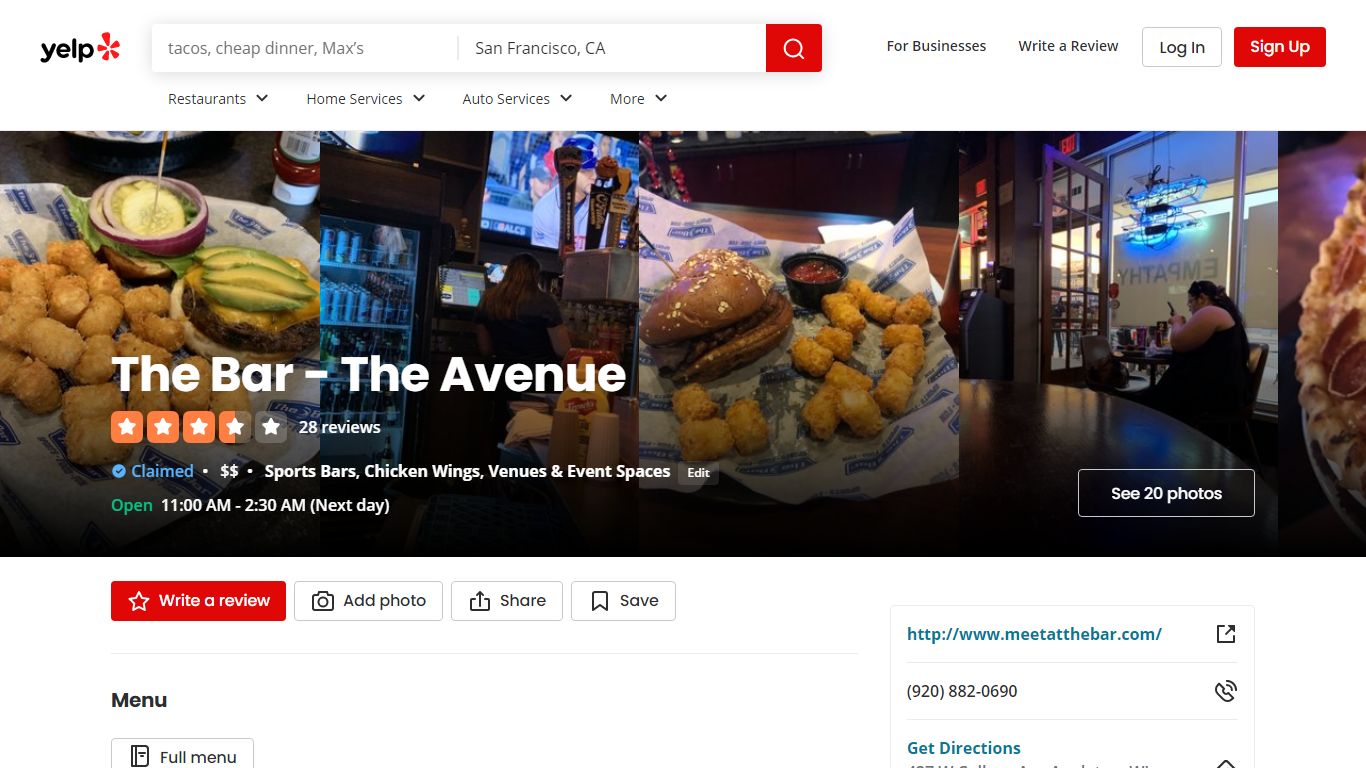This screenshot has width=1366, height=768.
Task: Click the red search magnifier button
Action: (x=794, y=48)
